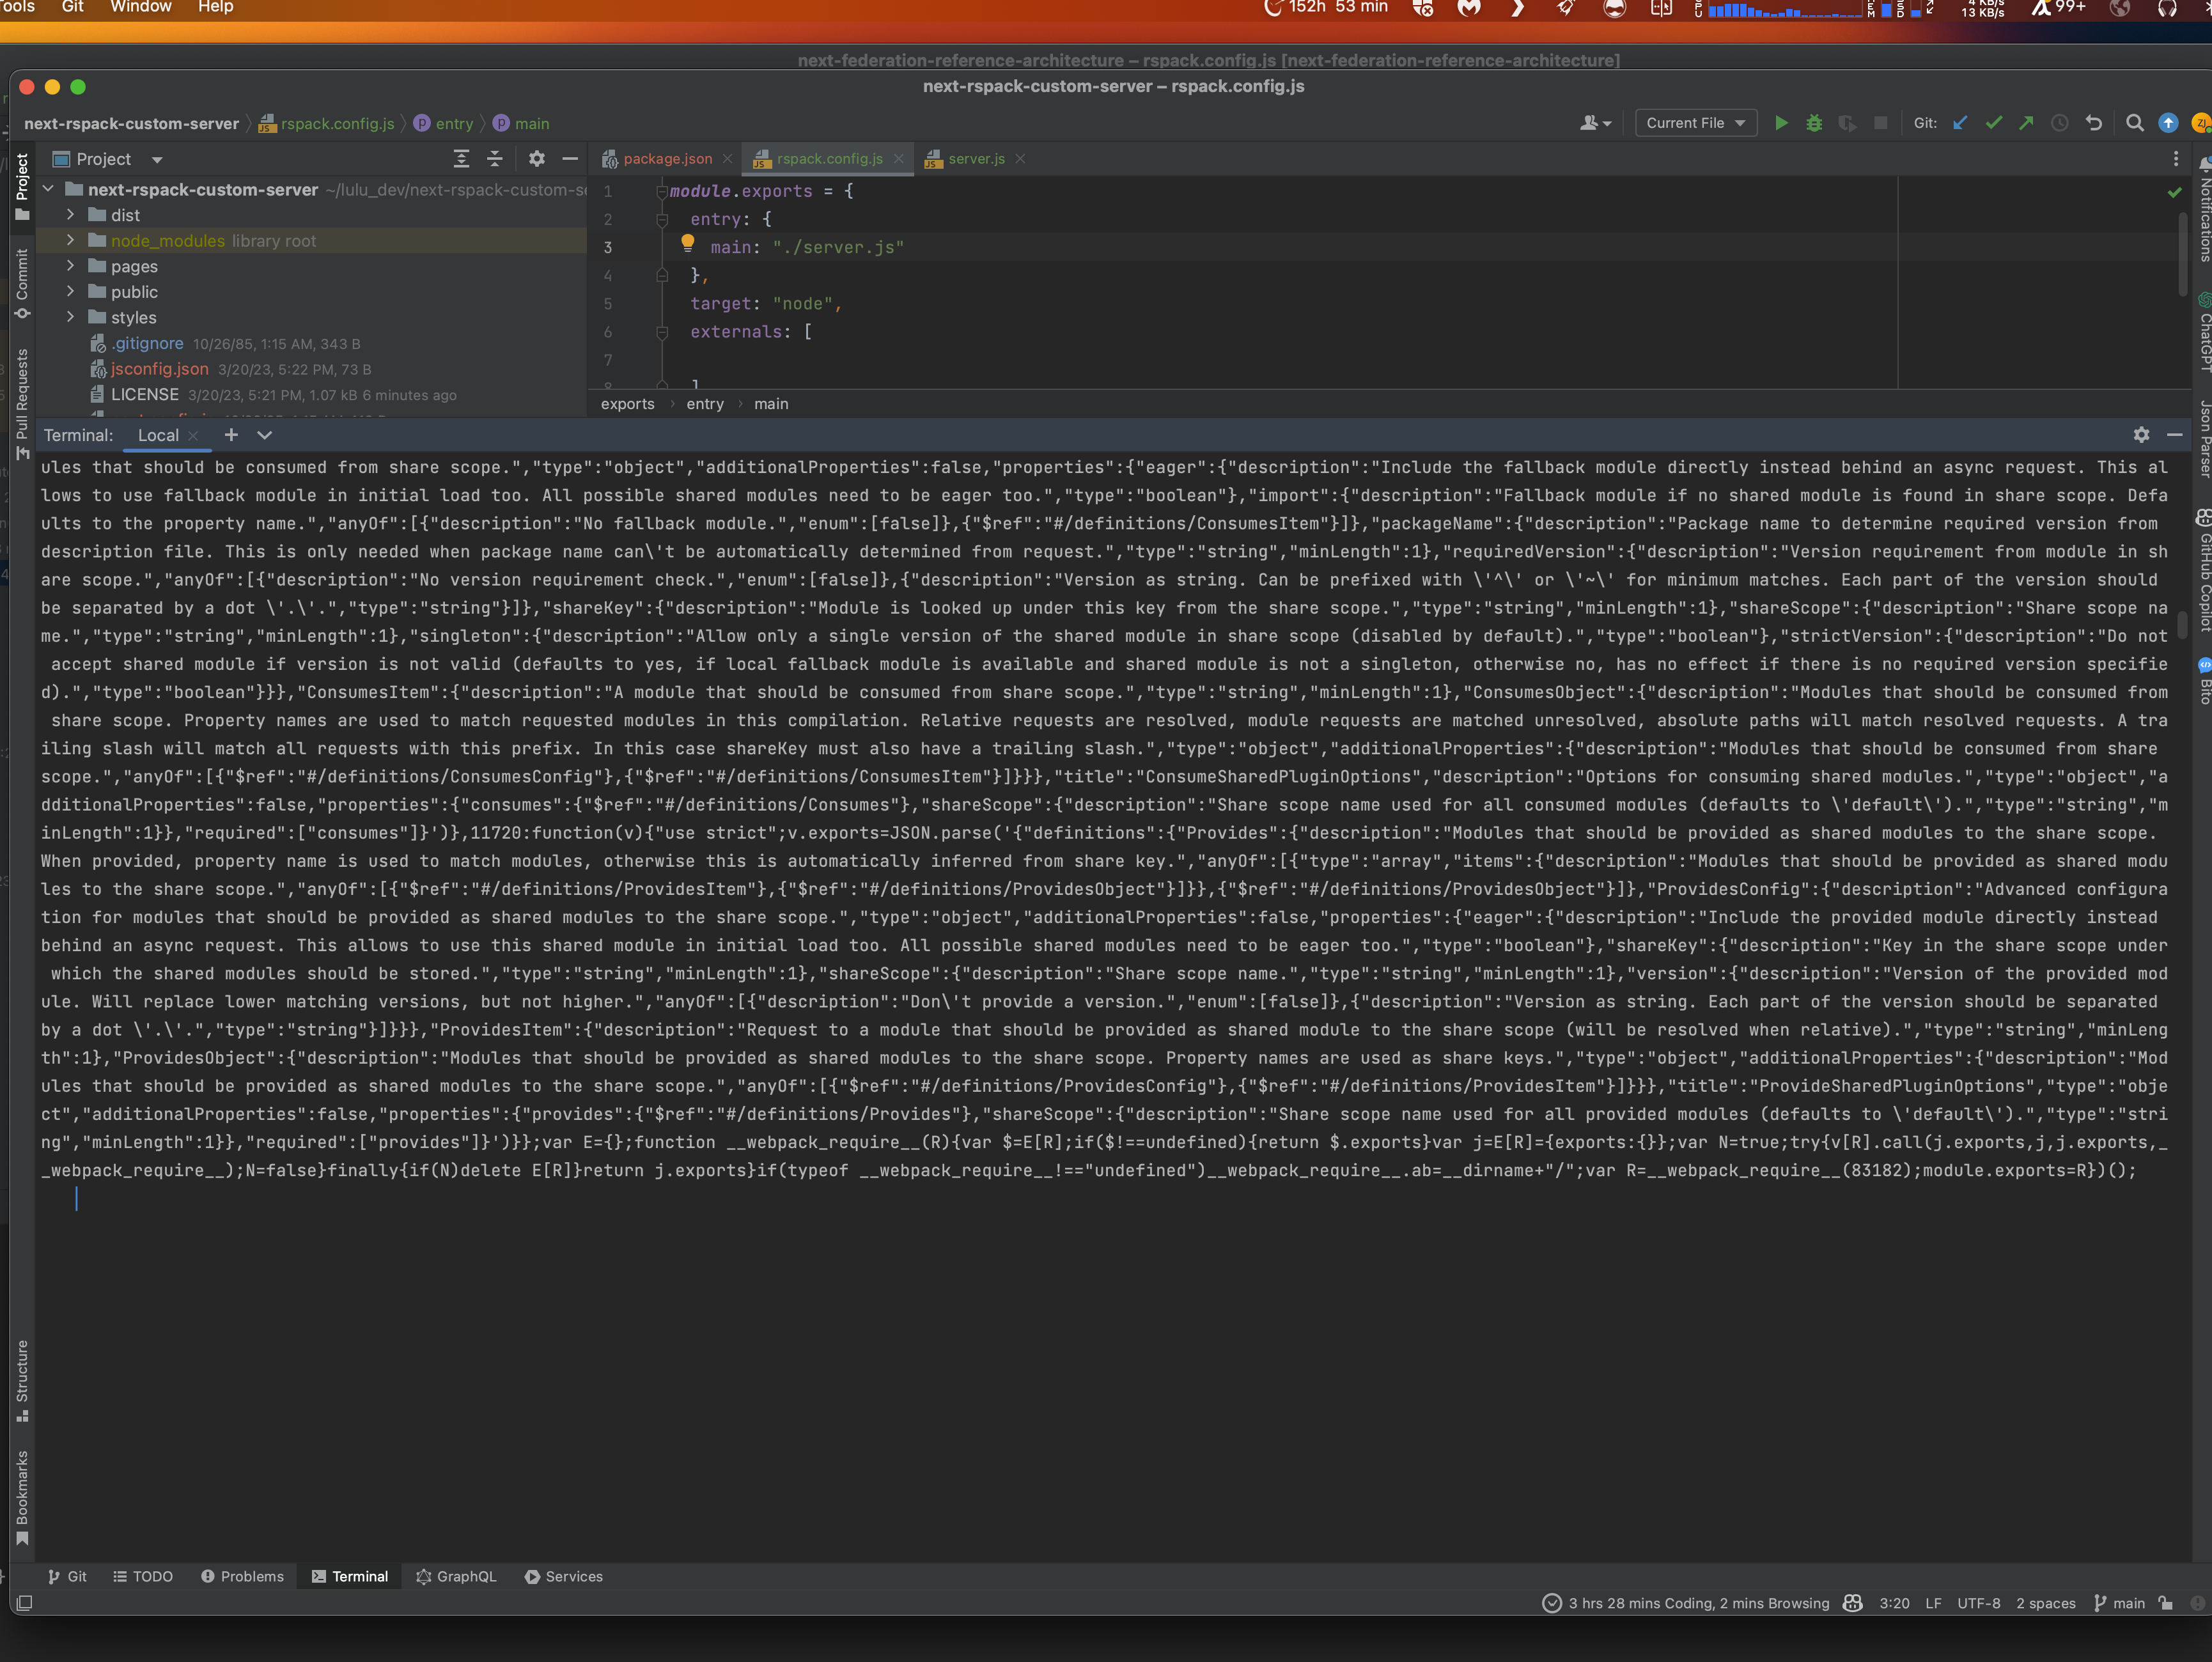Open search everywhere with magnifier icon
The width and height of the screenshot is (2212, 1662).
[2135, 123]
